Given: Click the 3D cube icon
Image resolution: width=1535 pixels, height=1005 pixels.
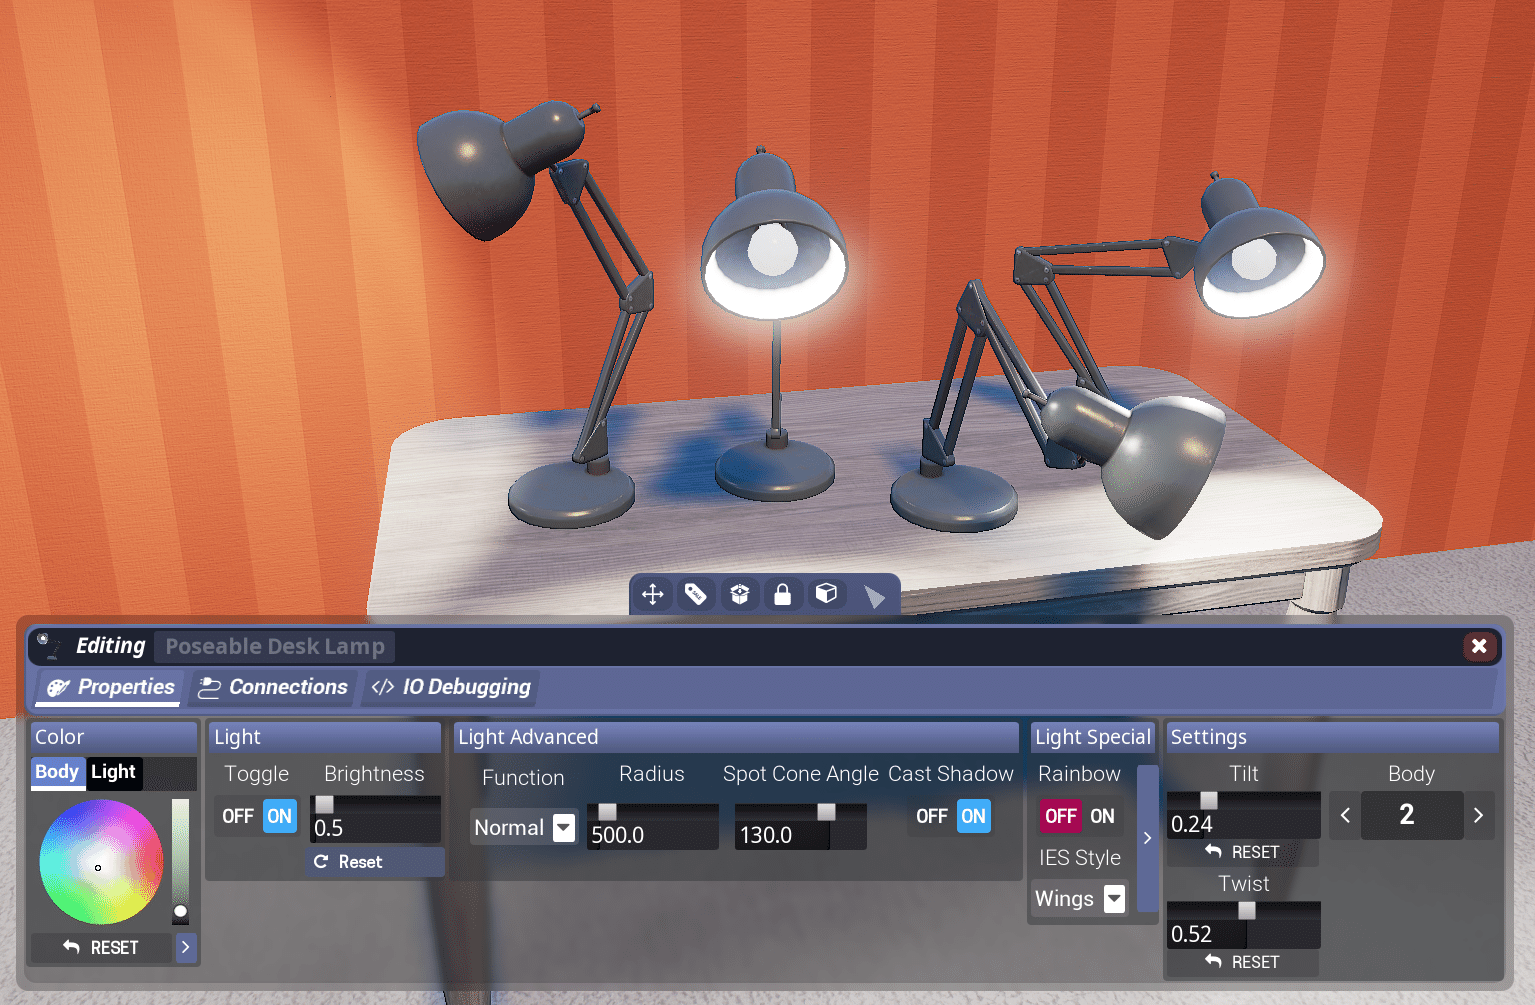Looking at the screenshot, I should coord(826,594).
